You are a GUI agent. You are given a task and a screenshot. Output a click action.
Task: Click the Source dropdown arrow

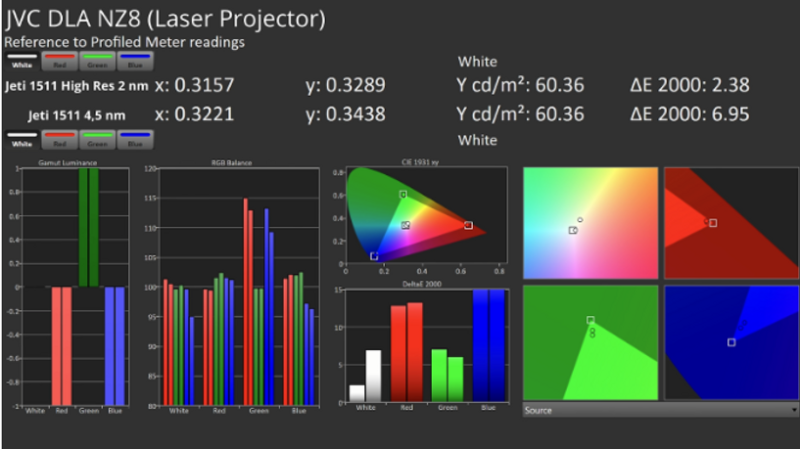pos(794,410)
